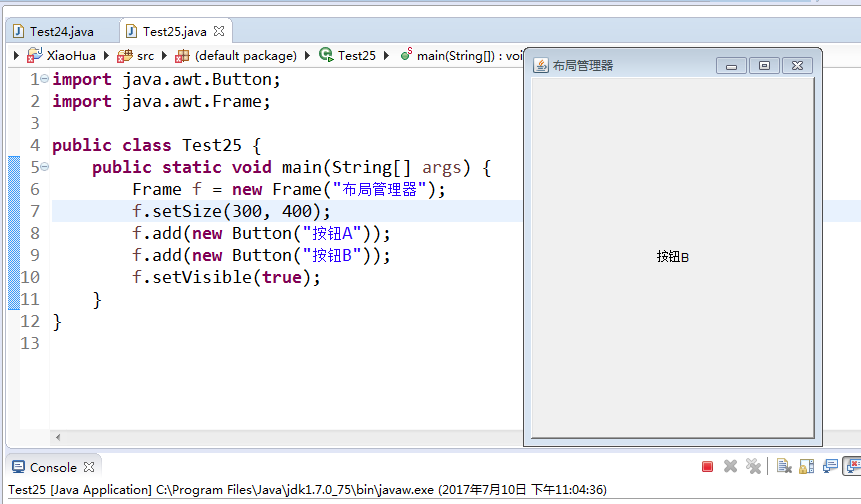861x504 pixels.
Task: Expand the breadcrumb arrow after XiaoHua
Action: click(x=107, y=55)
